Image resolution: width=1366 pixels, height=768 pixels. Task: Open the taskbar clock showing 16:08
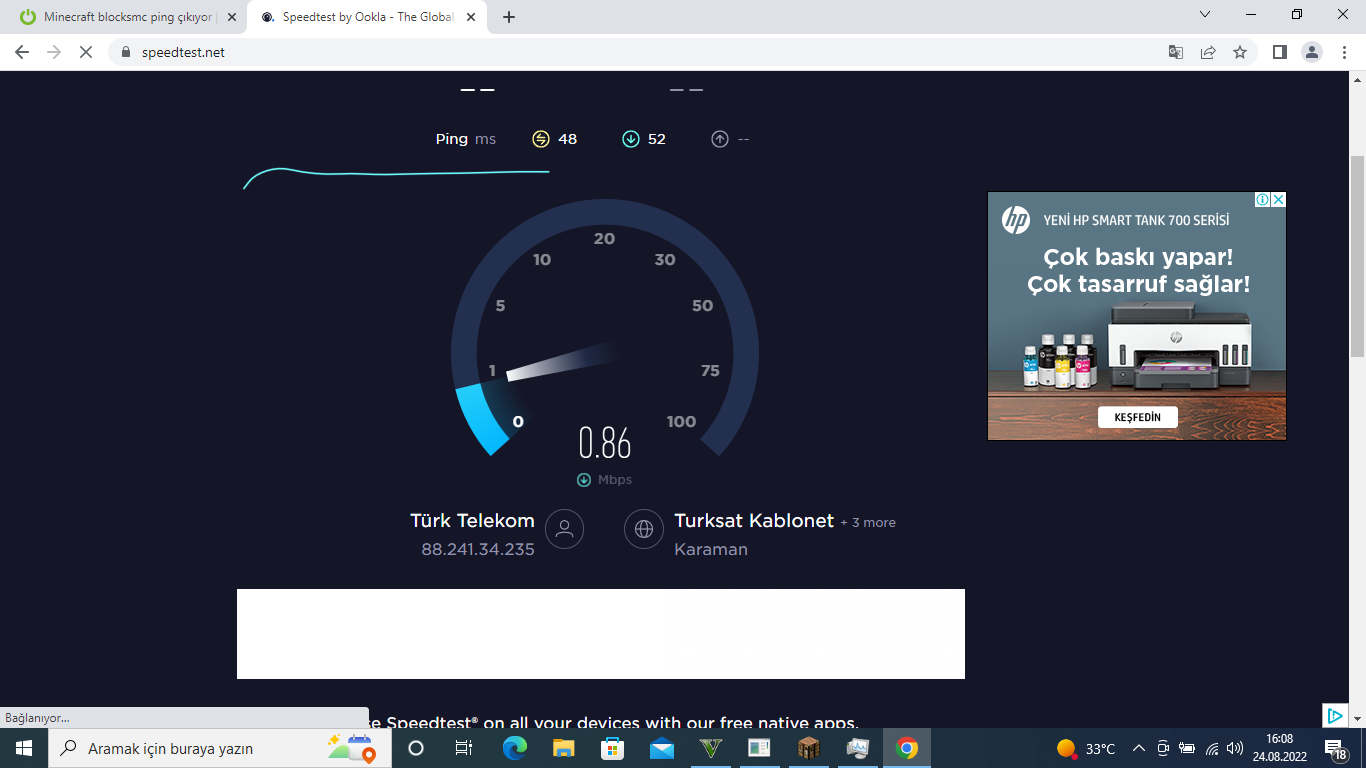click(x=1279, y=748)
